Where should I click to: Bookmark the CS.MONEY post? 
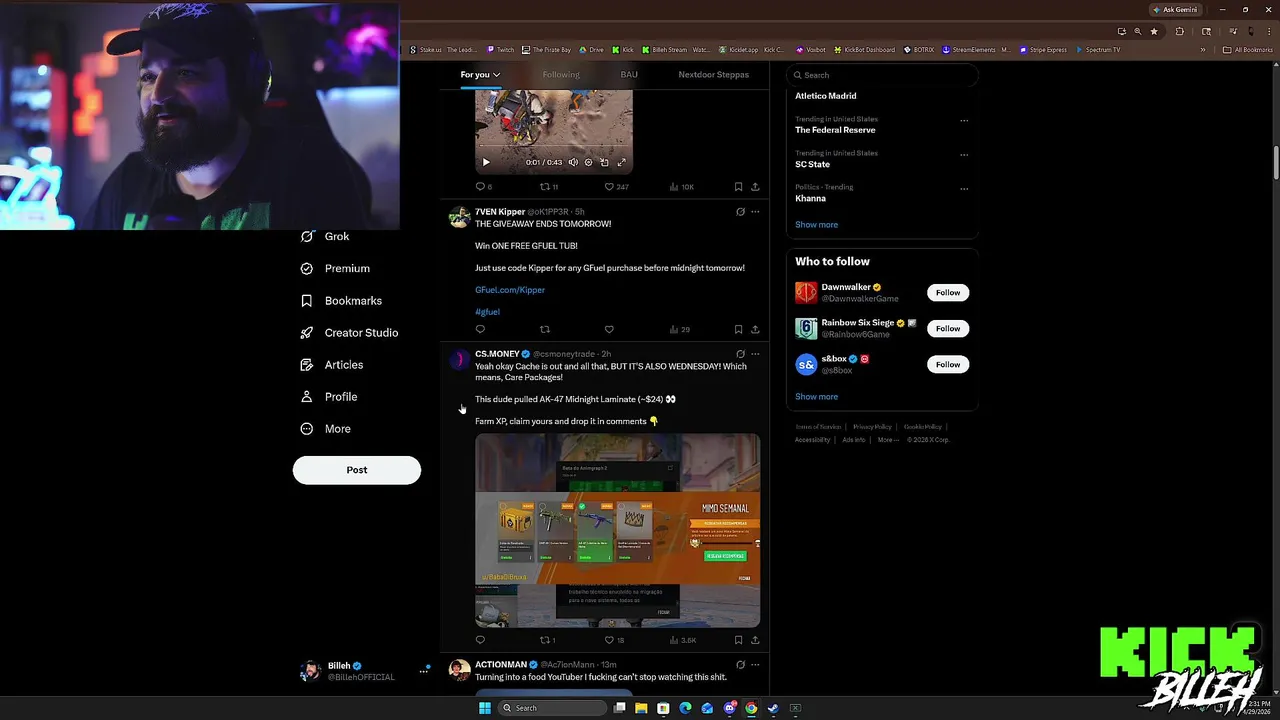tap(738, 640)
